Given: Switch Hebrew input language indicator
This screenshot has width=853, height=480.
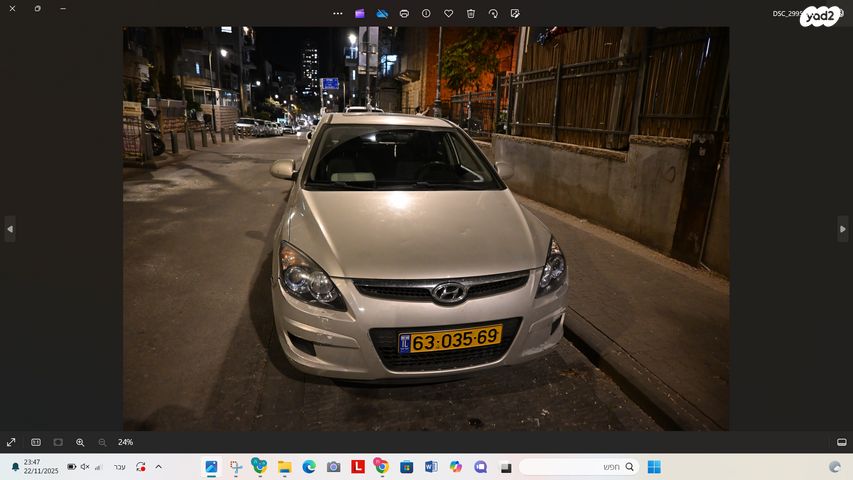Looking at the screenshot, I should (x=120, y=467).
